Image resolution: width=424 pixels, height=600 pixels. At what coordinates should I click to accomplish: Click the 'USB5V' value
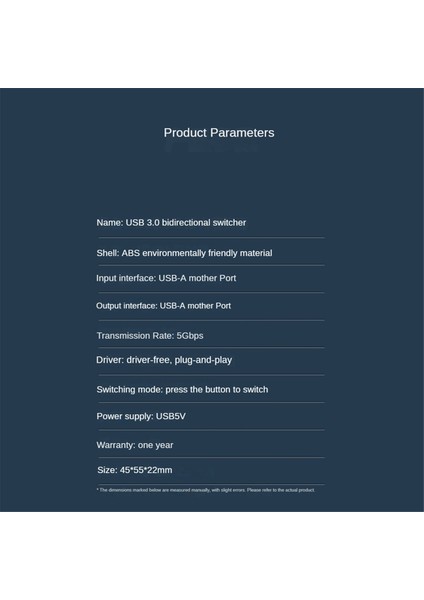coord(171,416)
